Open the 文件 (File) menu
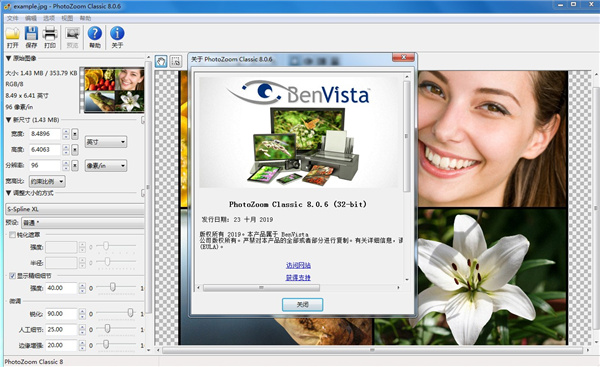 click(12, 18)
